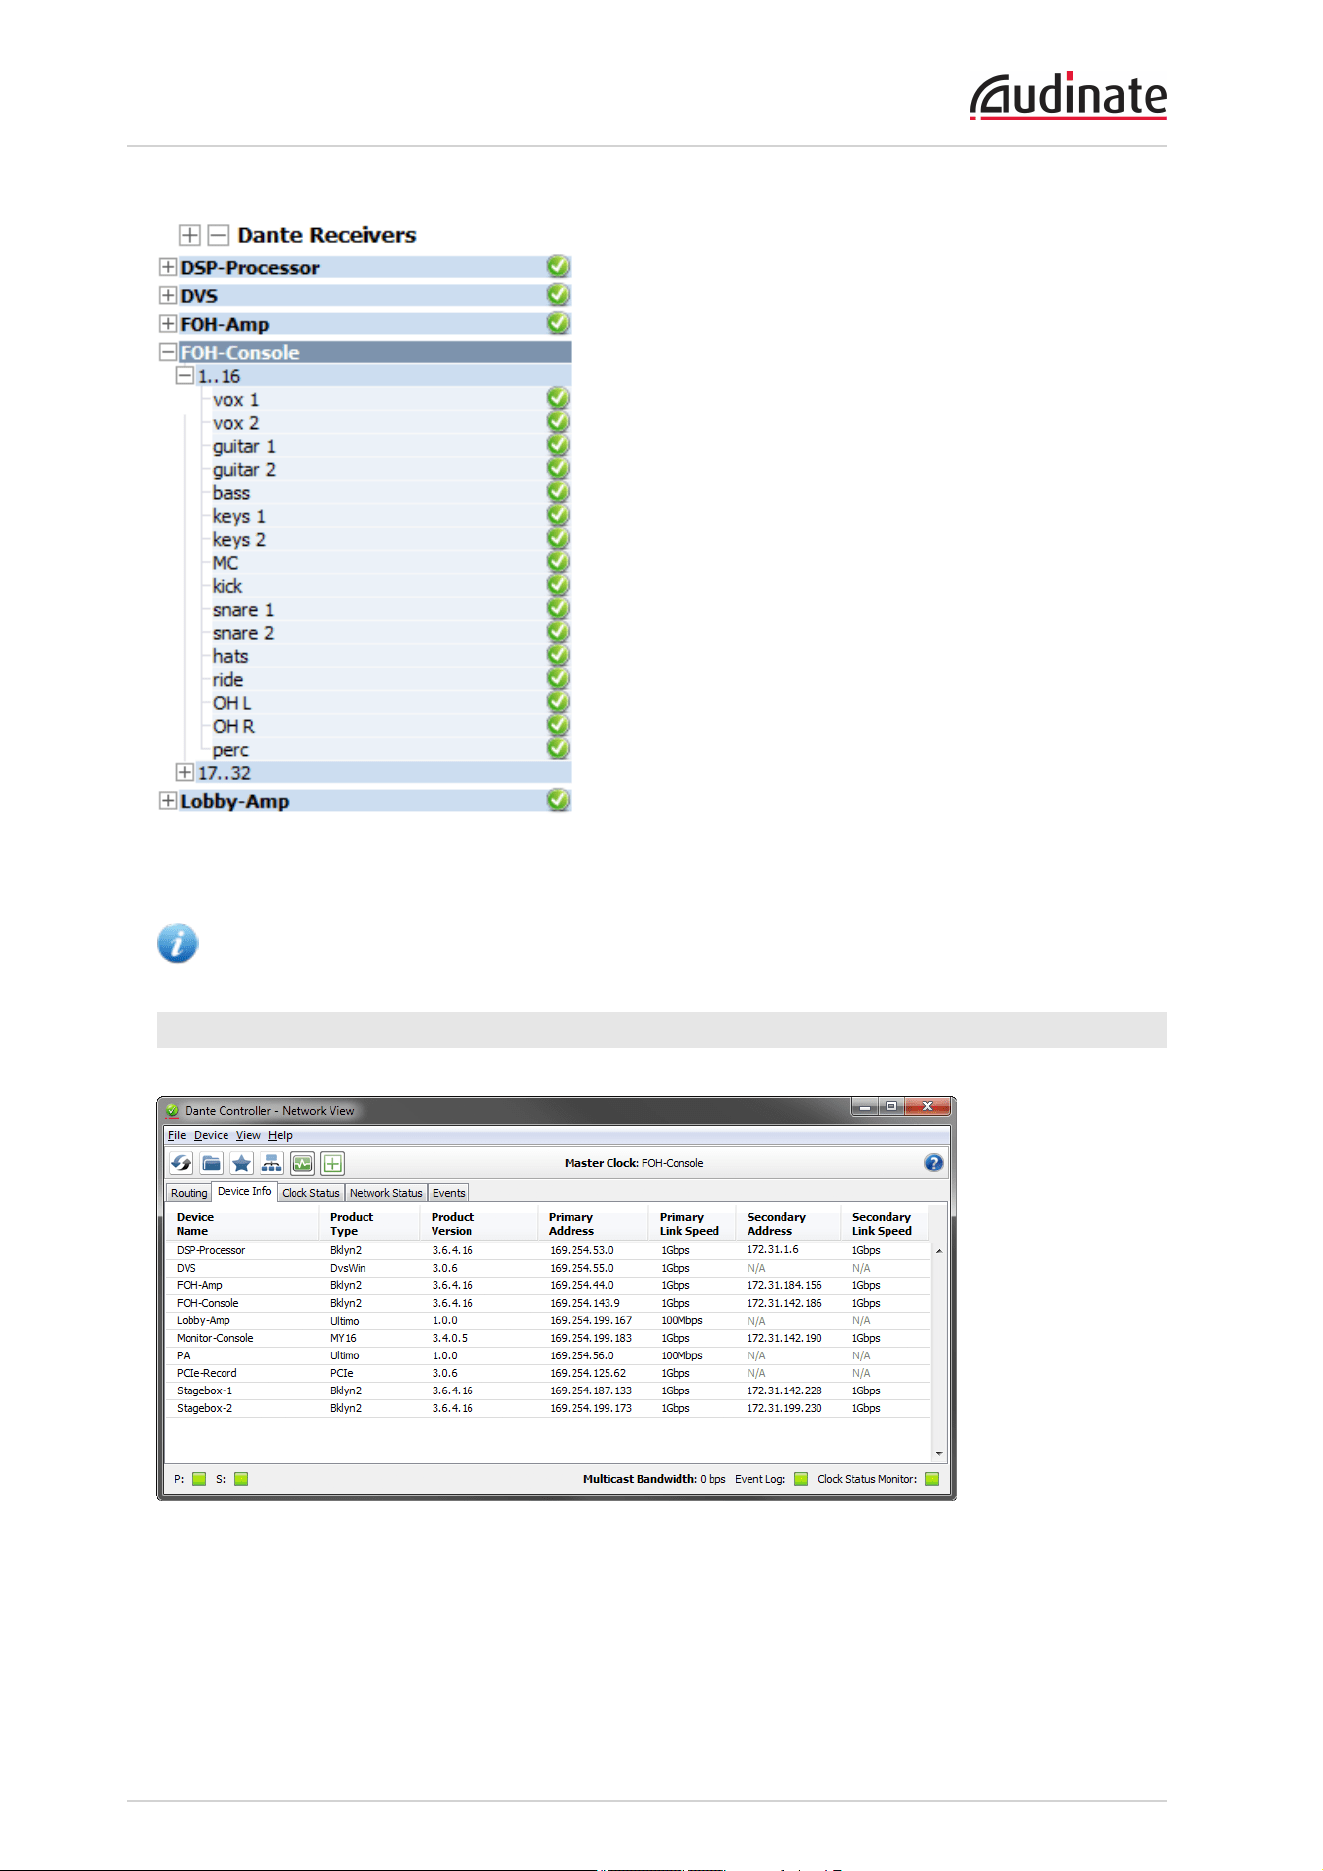Click the 169.254.143.9 primary address cell

584,1303
